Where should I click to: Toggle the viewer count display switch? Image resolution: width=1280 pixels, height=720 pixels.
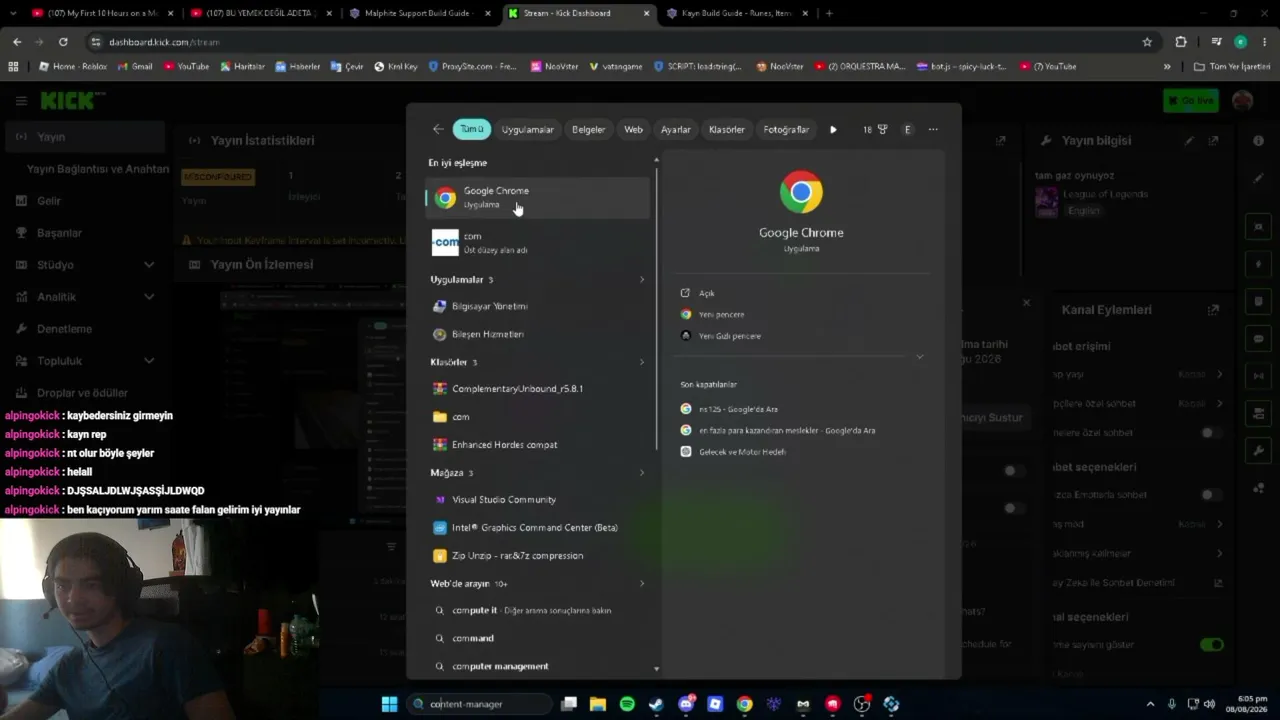point(1211,645)
